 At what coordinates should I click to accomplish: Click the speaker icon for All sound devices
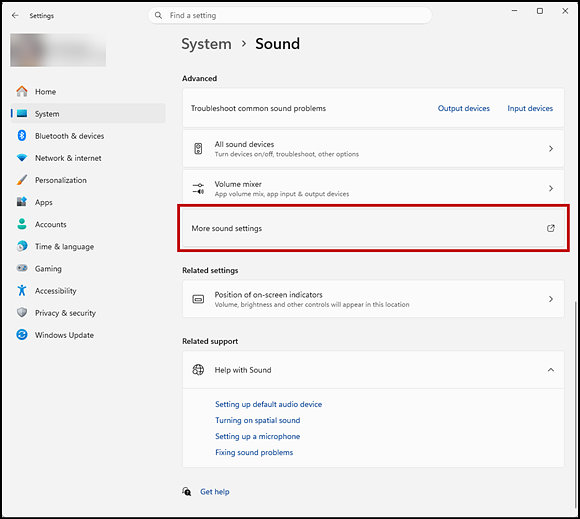(198, 149)
